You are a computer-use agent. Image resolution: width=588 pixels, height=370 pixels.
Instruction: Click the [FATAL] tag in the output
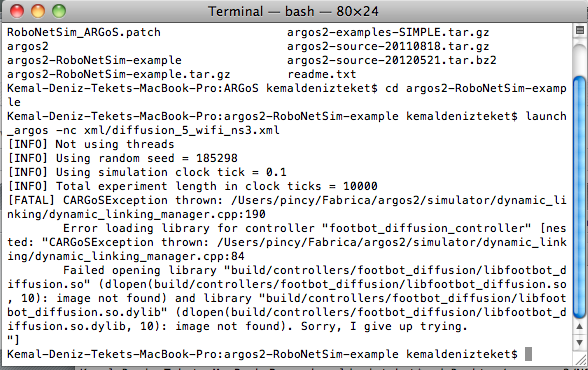pyautogui.click(x=32, y=200)
